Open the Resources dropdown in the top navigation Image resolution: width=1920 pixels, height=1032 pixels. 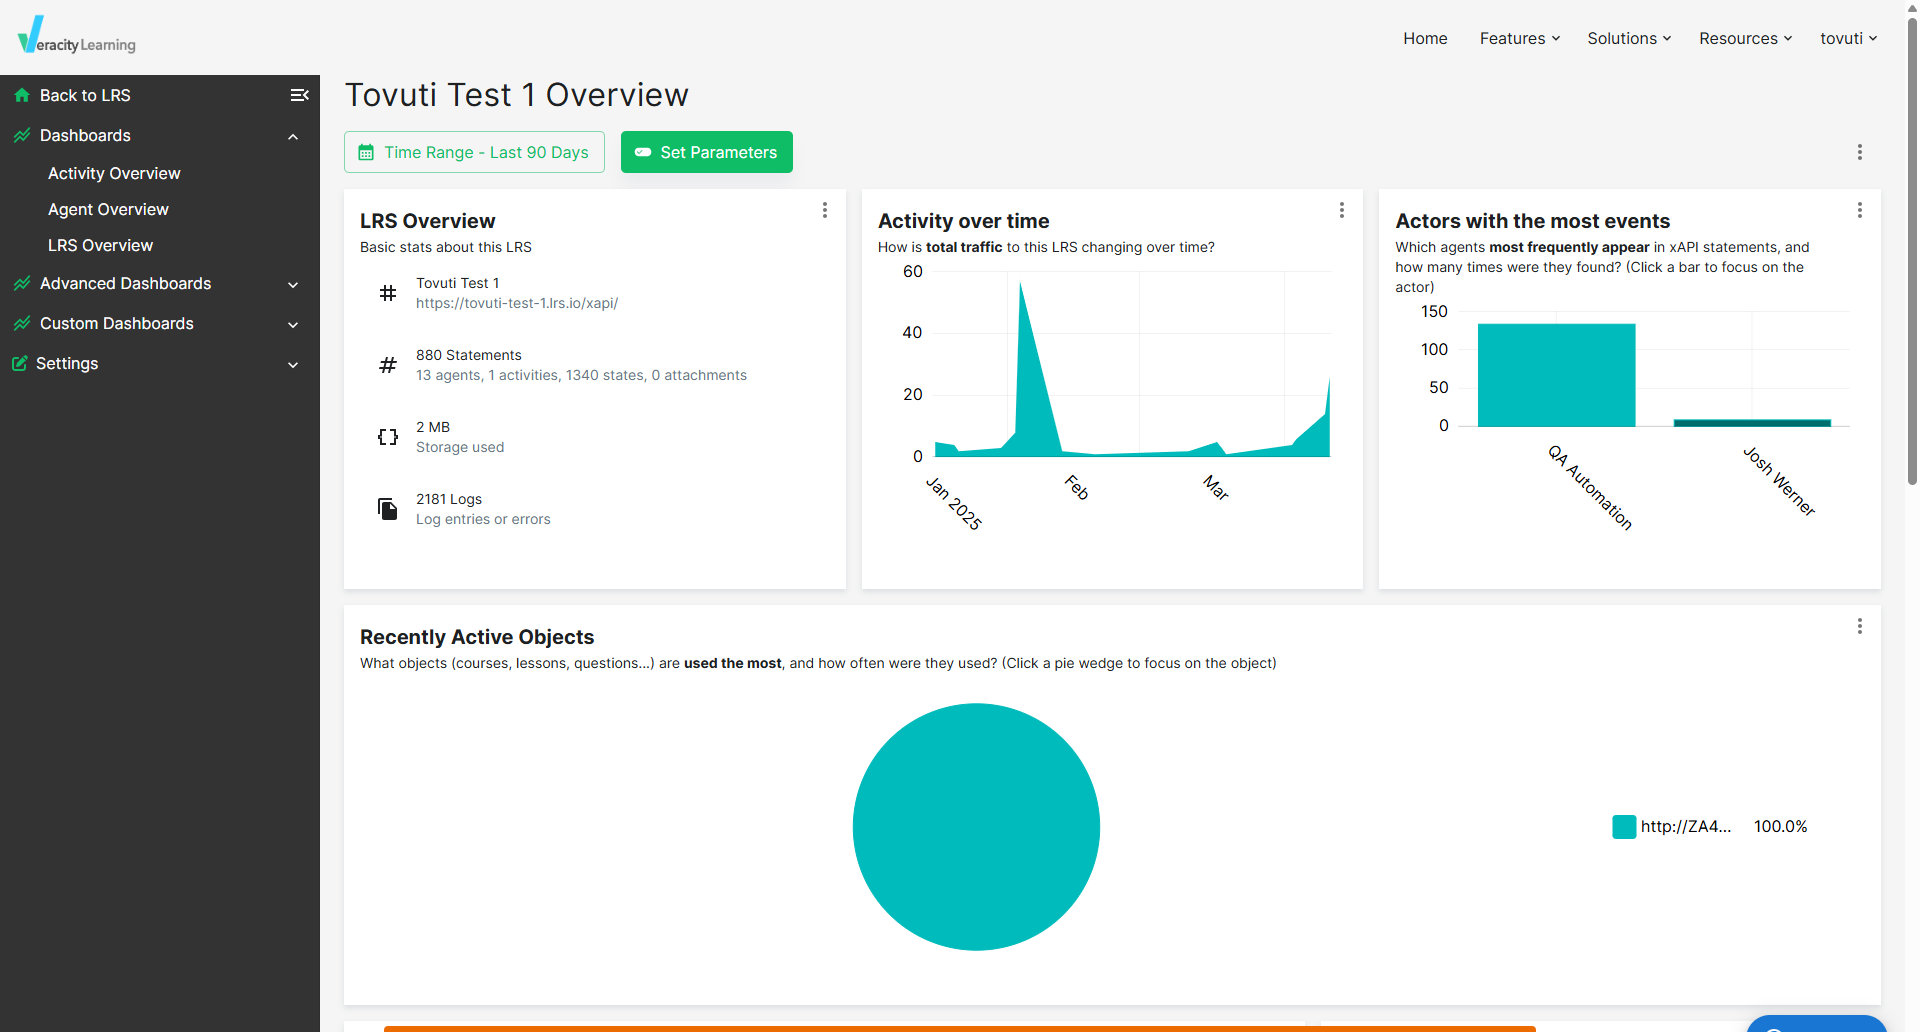[1746, 38]
